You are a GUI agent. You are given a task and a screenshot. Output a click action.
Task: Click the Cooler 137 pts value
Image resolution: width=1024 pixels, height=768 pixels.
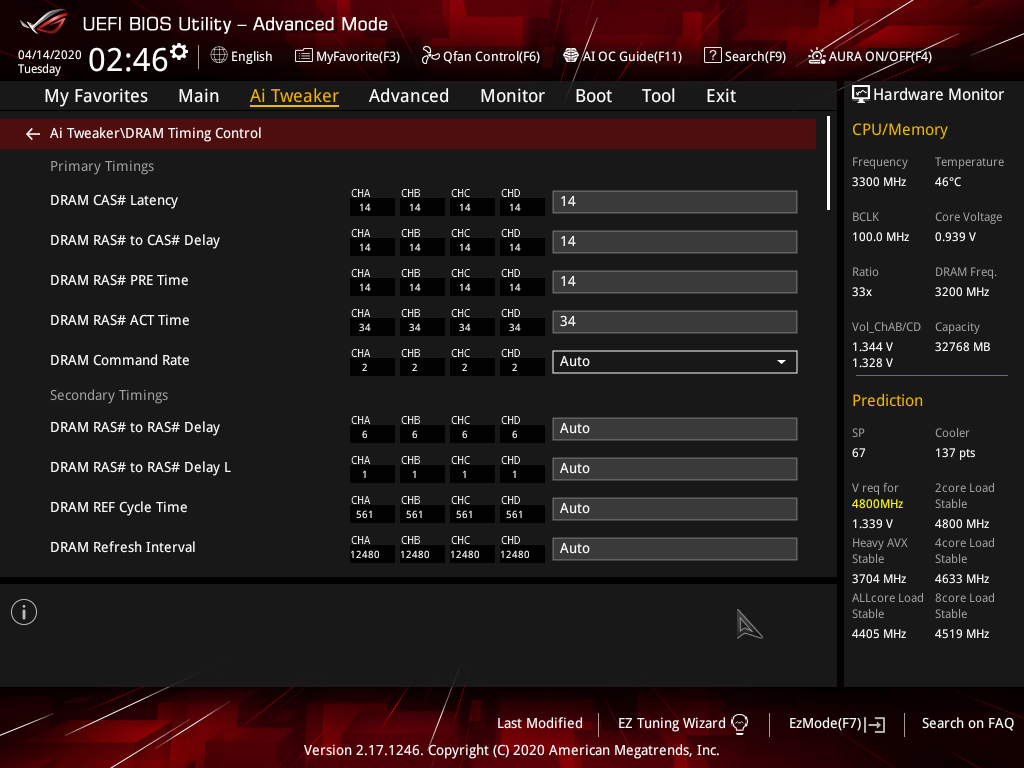(x=954, y=453)
